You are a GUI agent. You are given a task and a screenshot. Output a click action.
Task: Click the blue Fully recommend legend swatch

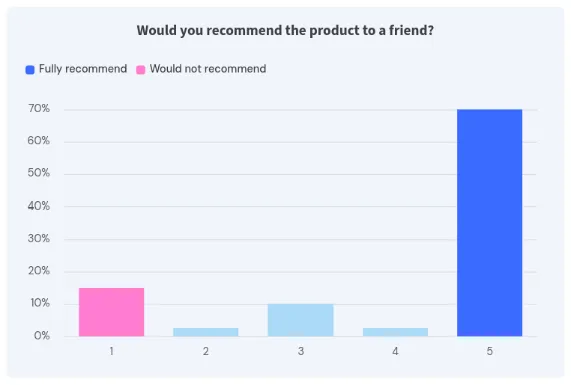[x=30, y=70]
